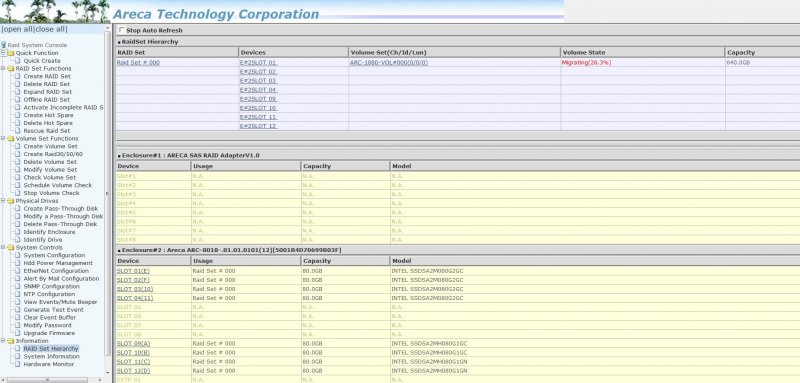Open Activate Incomplete RAID Set
The image size is (800, 383).
point(63,108)
